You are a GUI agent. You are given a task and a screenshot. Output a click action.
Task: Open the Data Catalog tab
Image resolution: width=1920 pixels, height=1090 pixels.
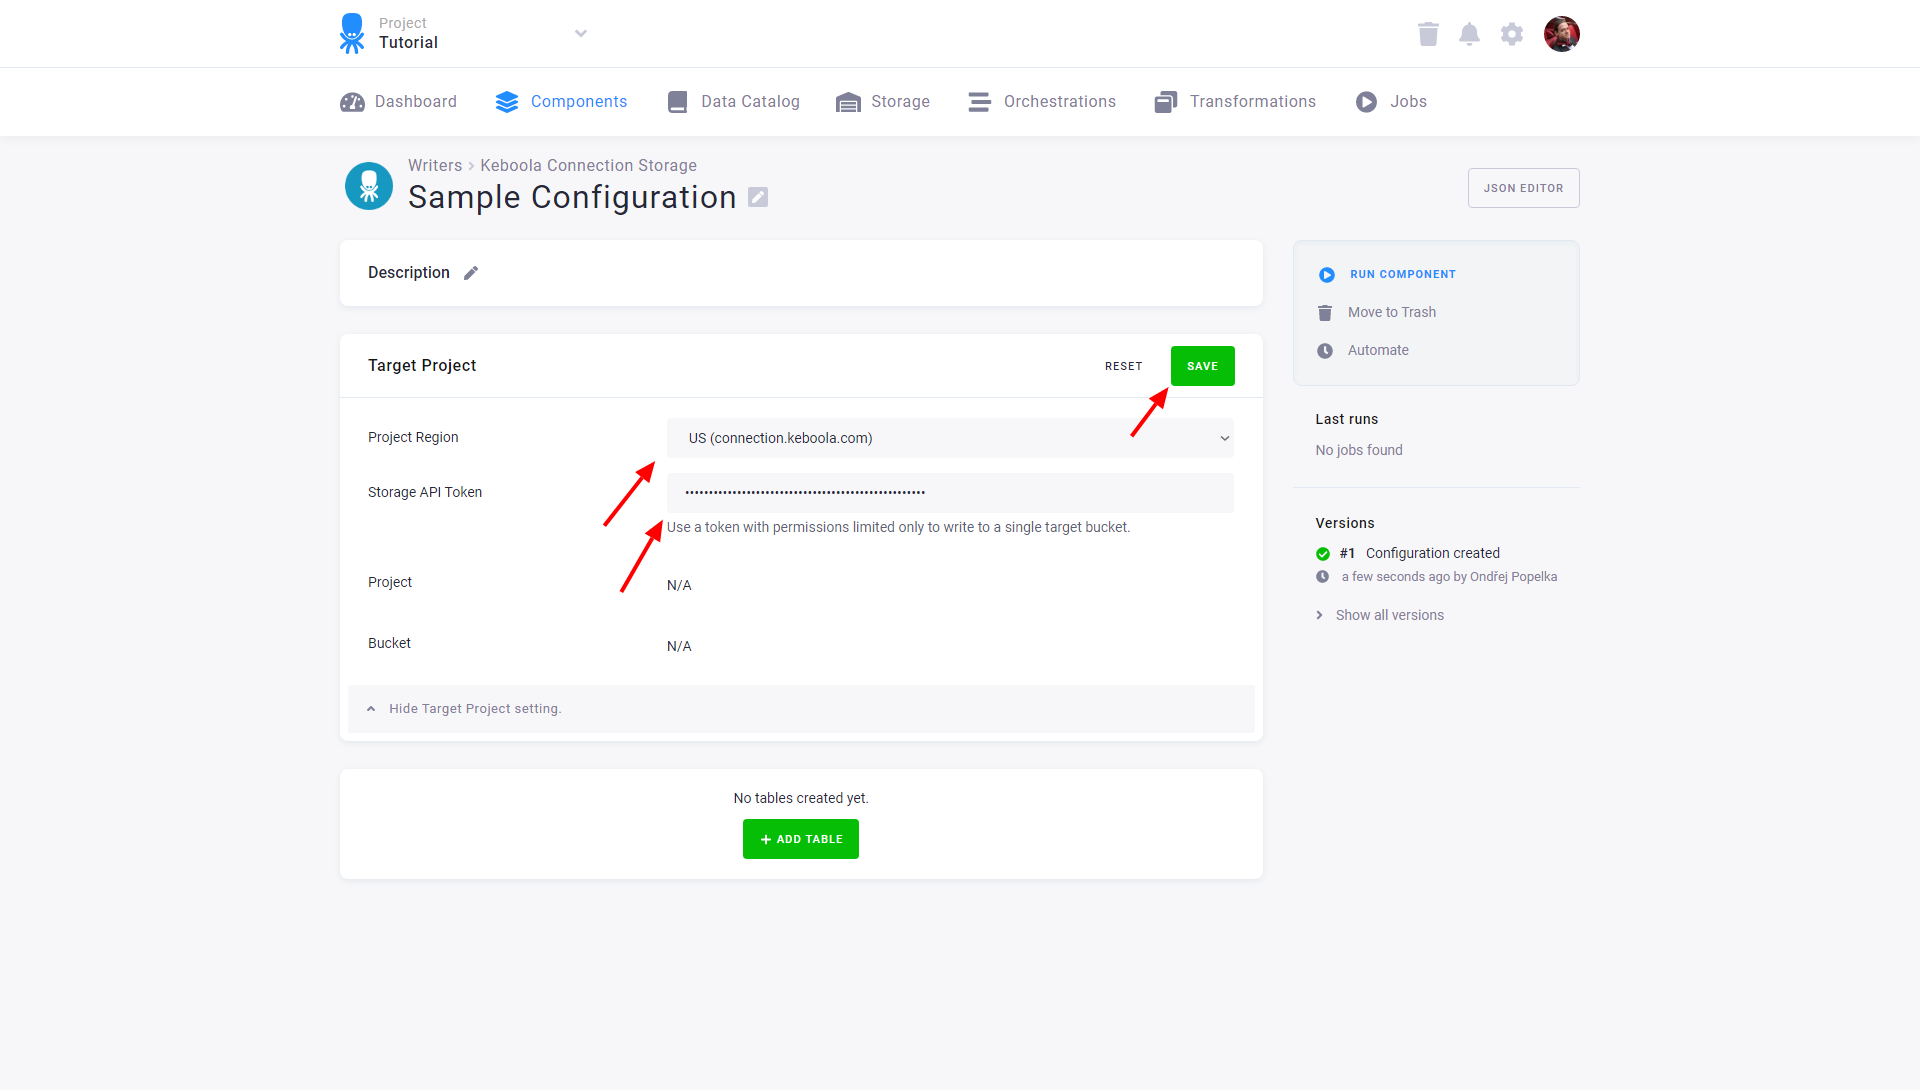[x=733, y=102]
